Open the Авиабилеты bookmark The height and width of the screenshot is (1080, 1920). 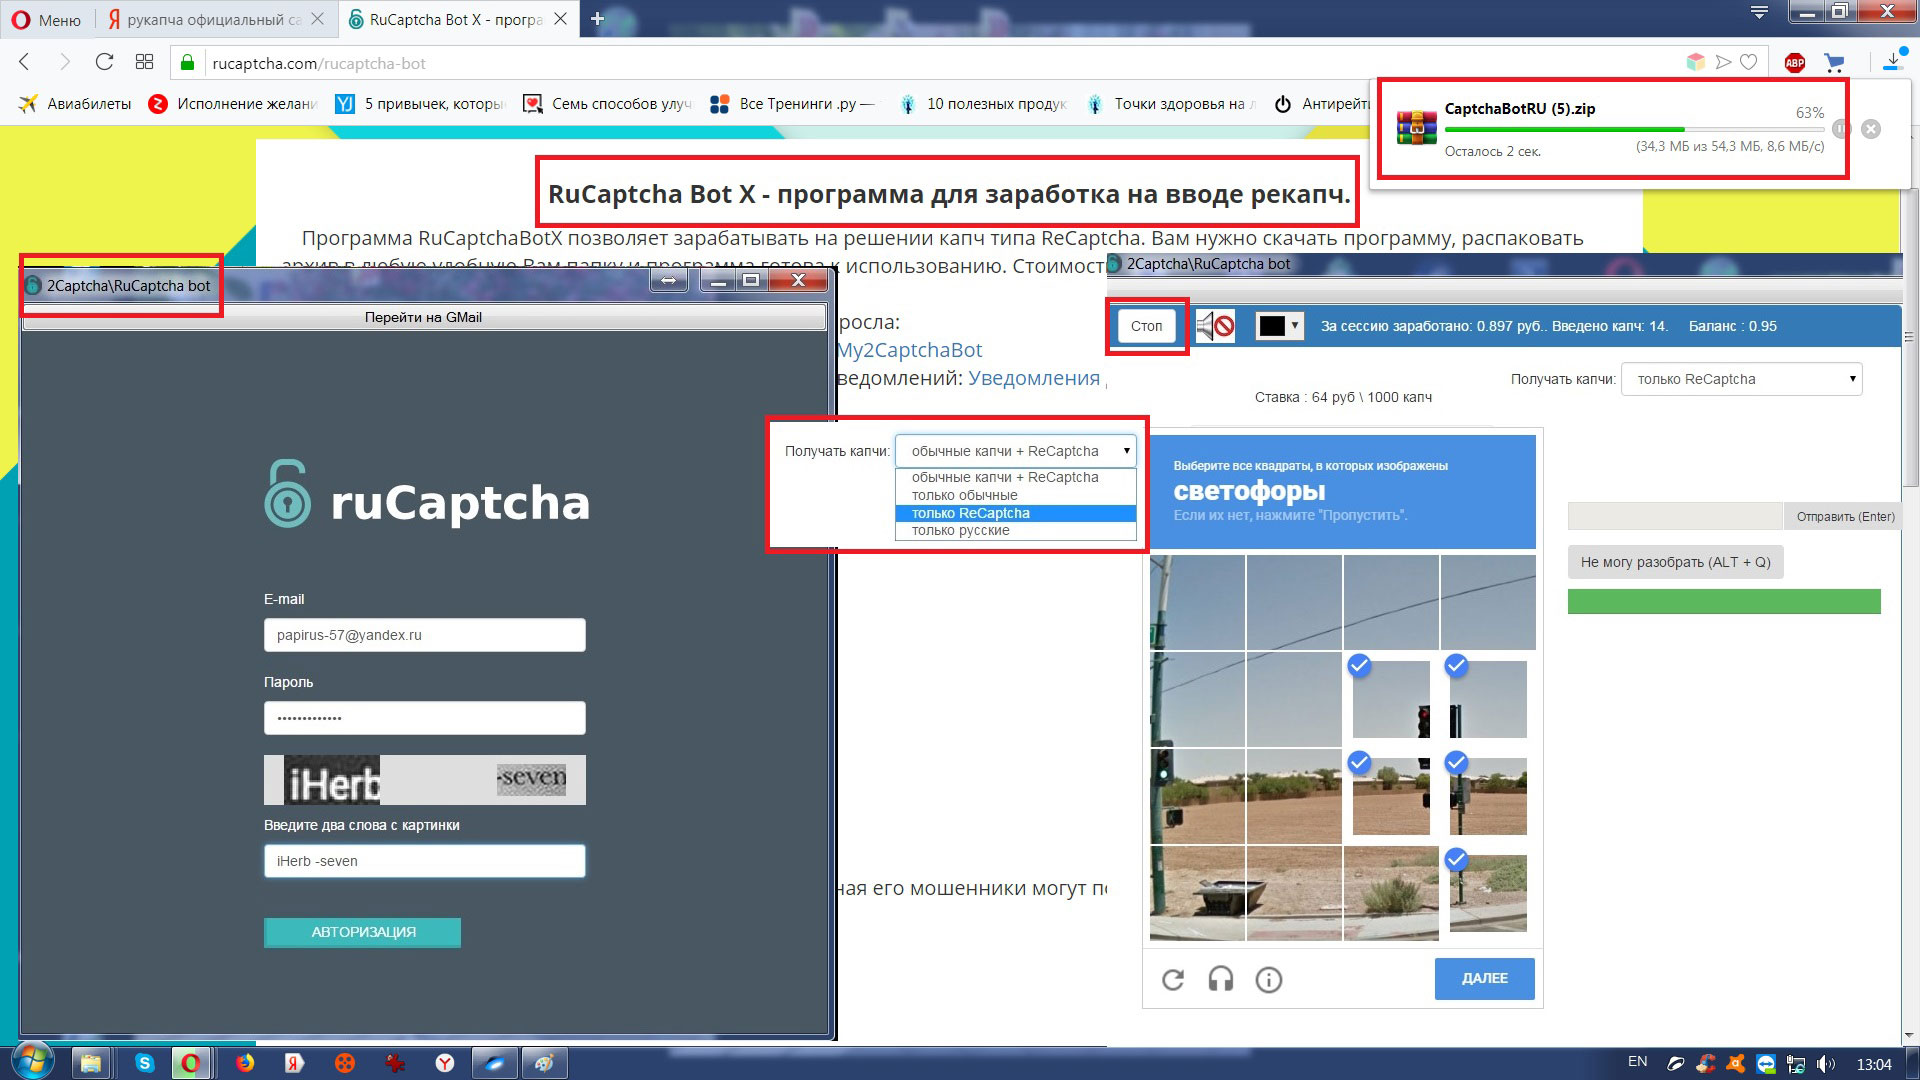coord(76,103)
